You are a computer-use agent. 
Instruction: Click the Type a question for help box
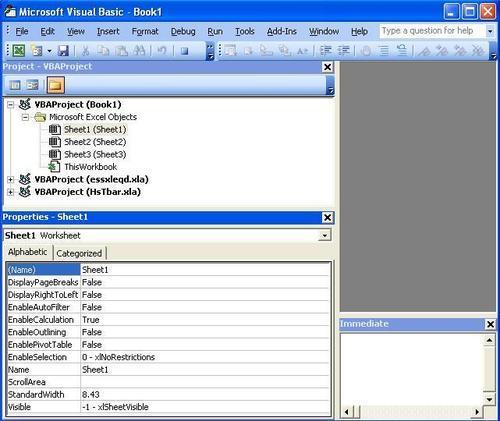pyautogui.click(x=432, y=31)
